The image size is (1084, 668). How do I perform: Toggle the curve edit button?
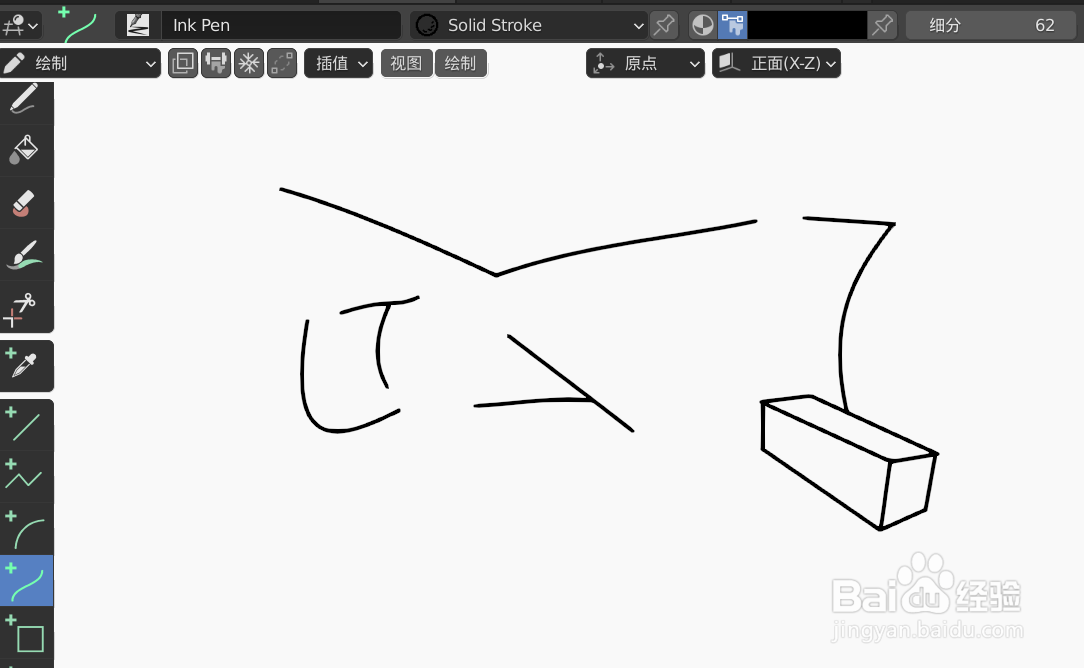(x=282, y=63)
